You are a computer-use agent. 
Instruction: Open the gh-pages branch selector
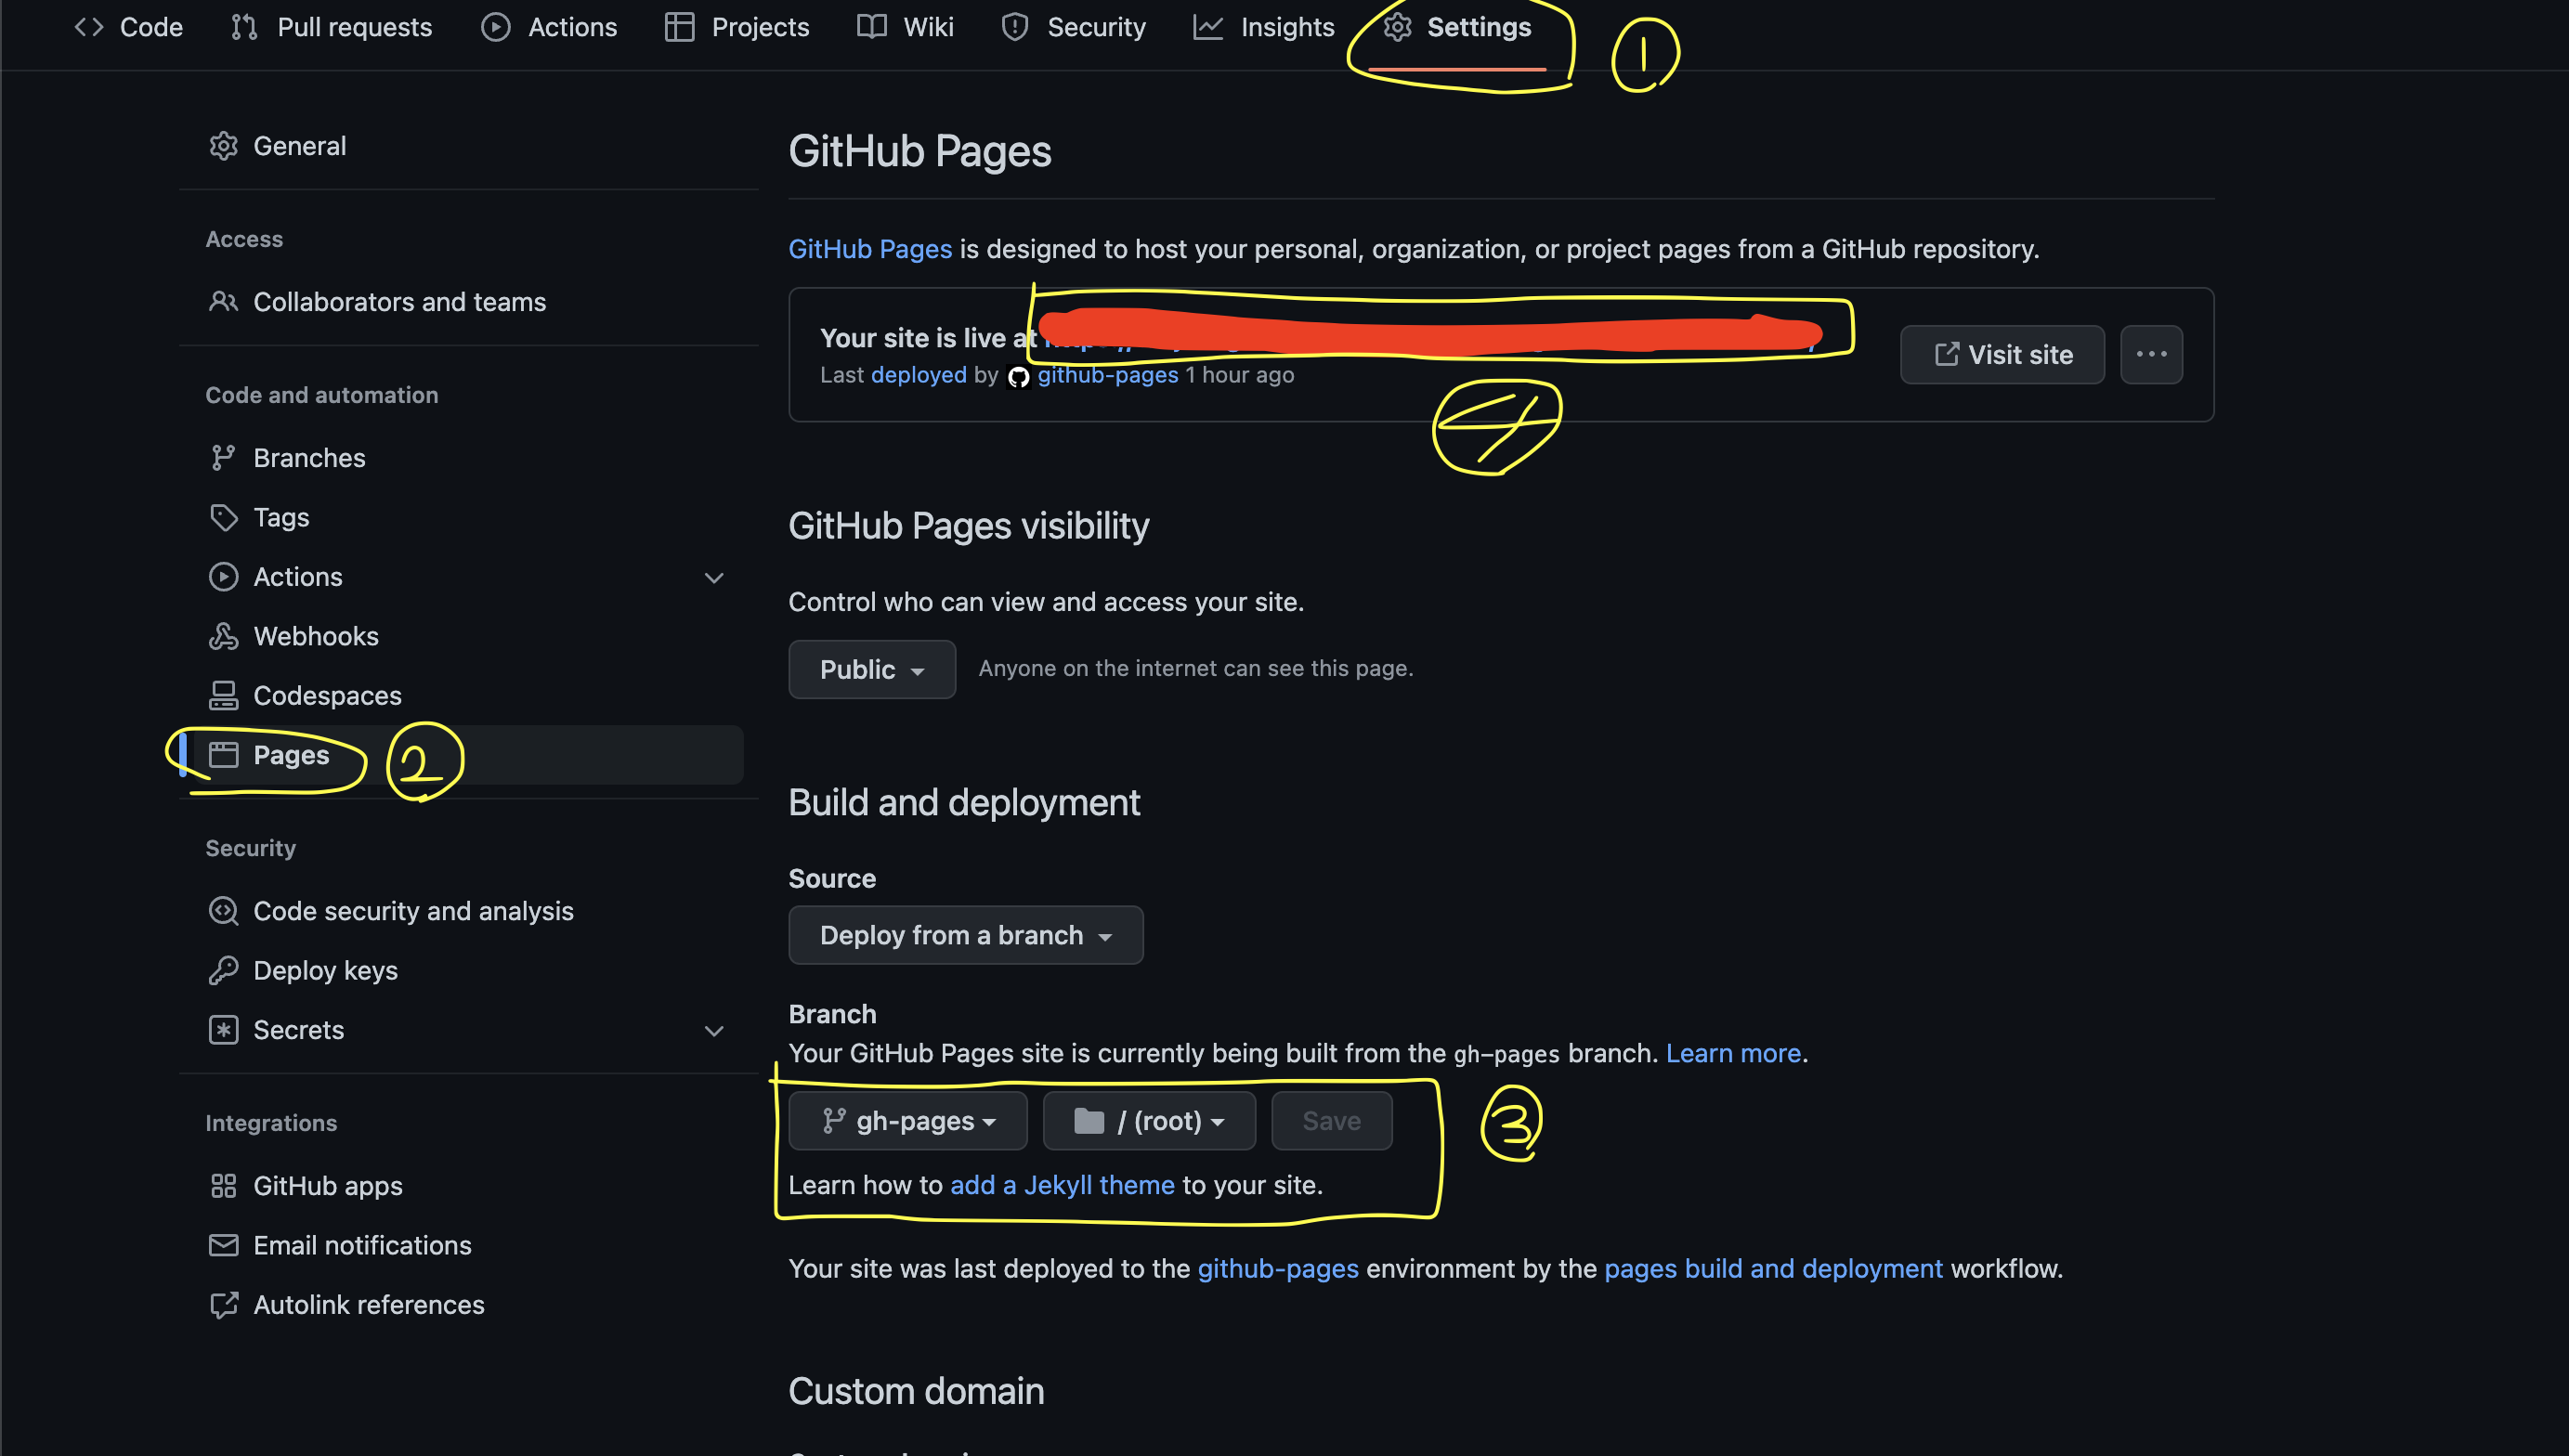point(908,1121)
